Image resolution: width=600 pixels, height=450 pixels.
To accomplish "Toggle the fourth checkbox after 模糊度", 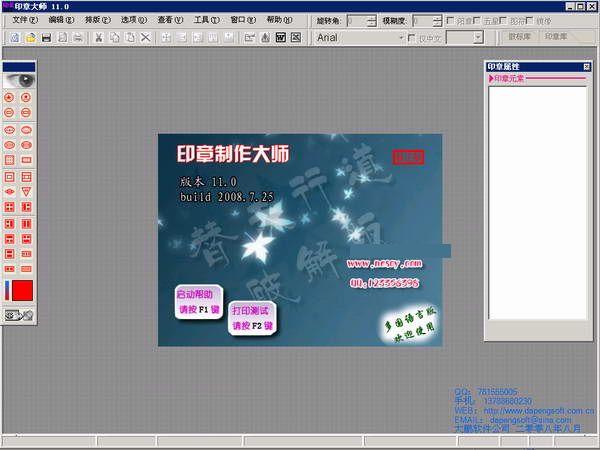I will click(x=529, y=20).
